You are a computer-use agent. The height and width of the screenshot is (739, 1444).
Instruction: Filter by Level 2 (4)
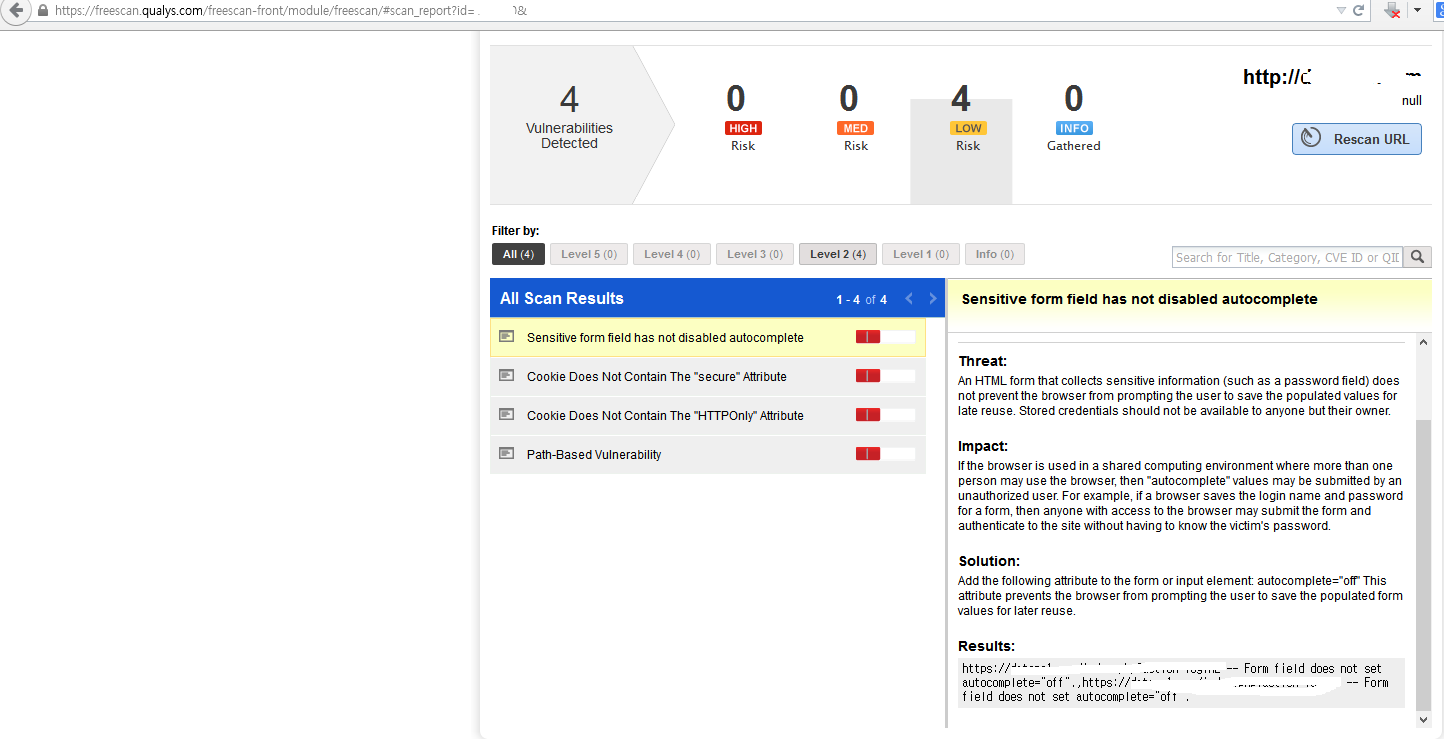[x=838, y=254]
